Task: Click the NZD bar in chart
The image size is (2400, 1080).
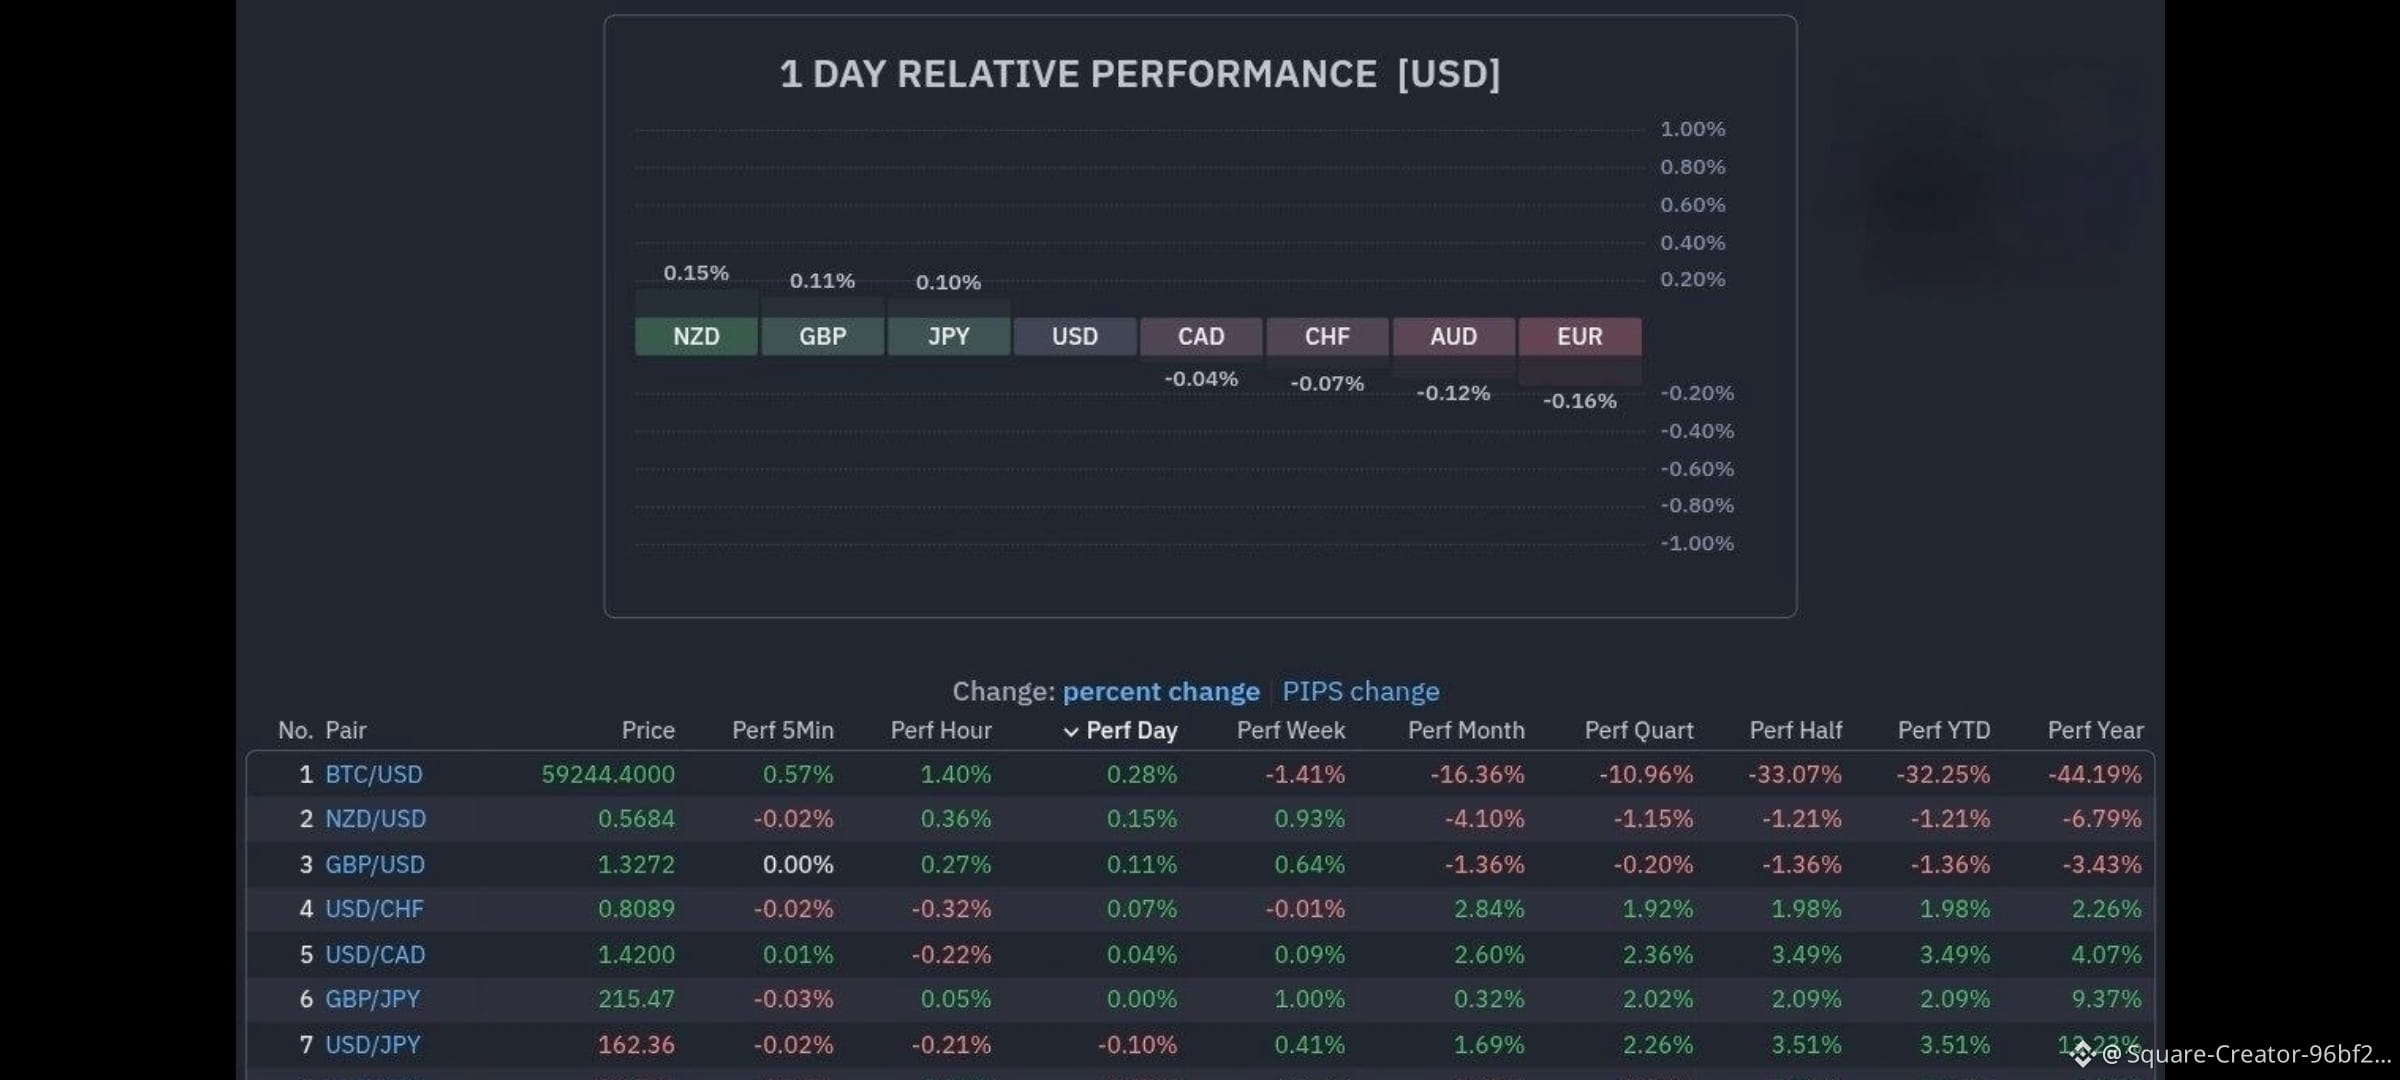Action: click(696, 336)
